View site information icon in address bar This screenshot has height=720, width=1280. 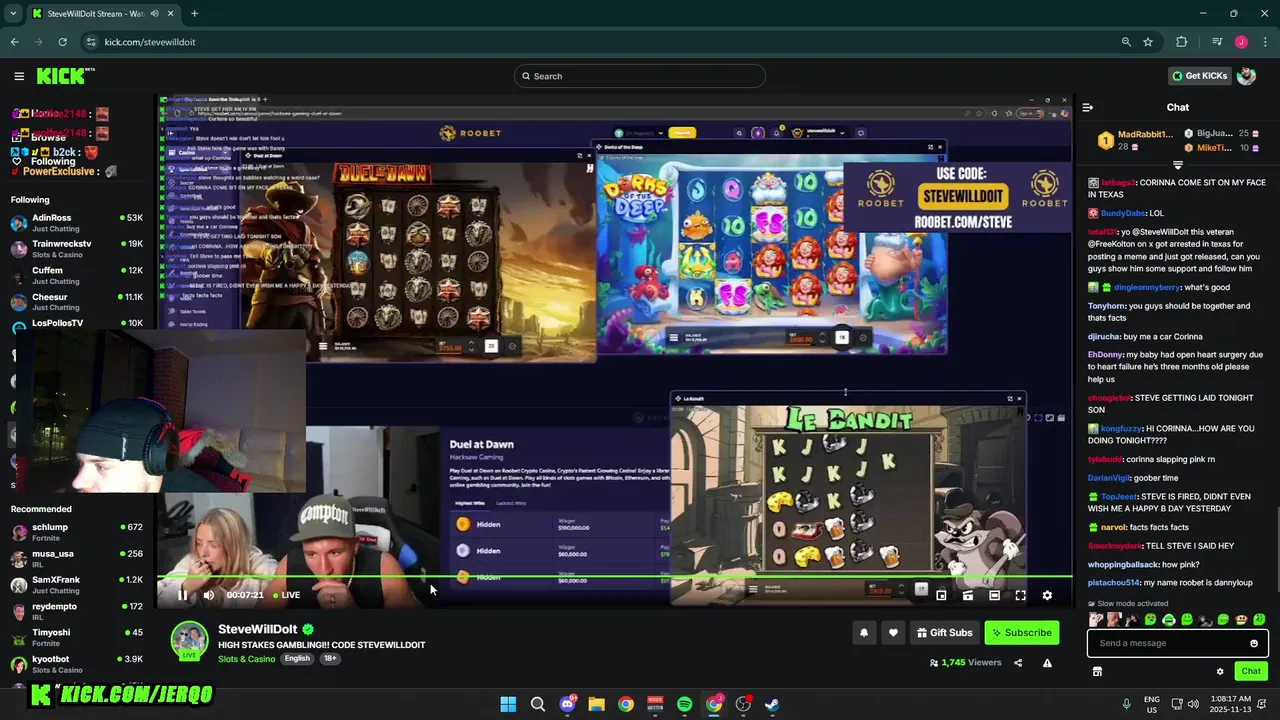click(x=91, y=42)
